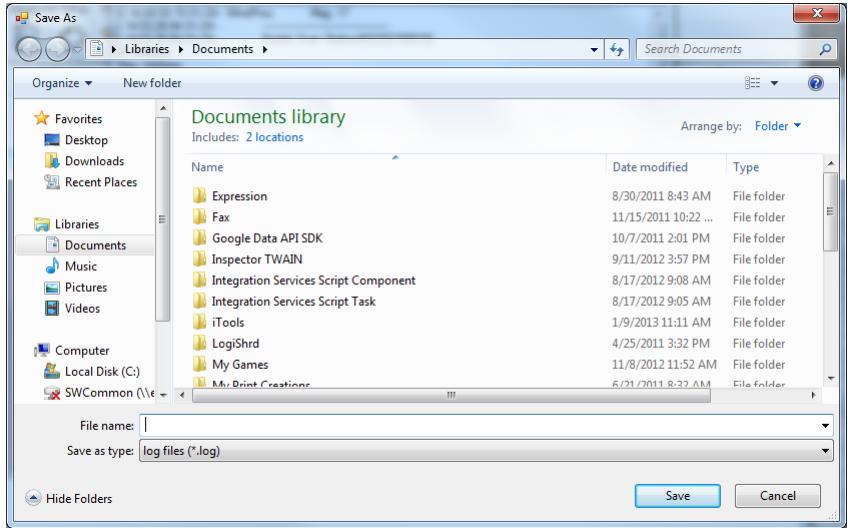Select Libraries in the address breadcrumb
Screen dimensions: 848x528
tap(147, 49)
